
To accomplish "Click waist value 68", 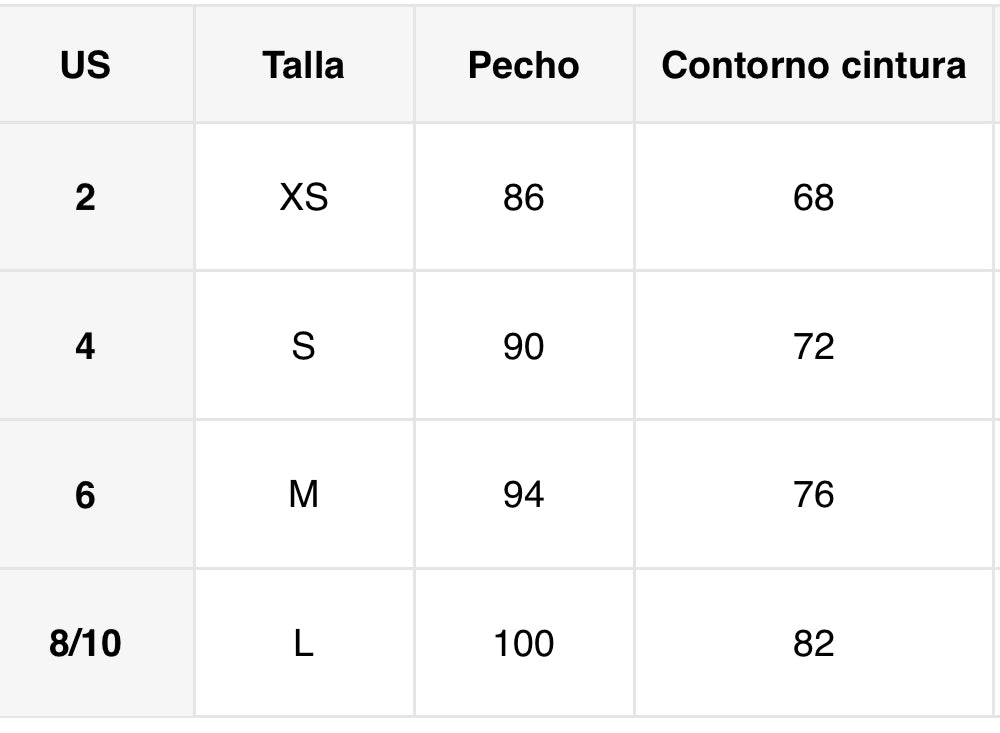I will [x=813, y=197].
